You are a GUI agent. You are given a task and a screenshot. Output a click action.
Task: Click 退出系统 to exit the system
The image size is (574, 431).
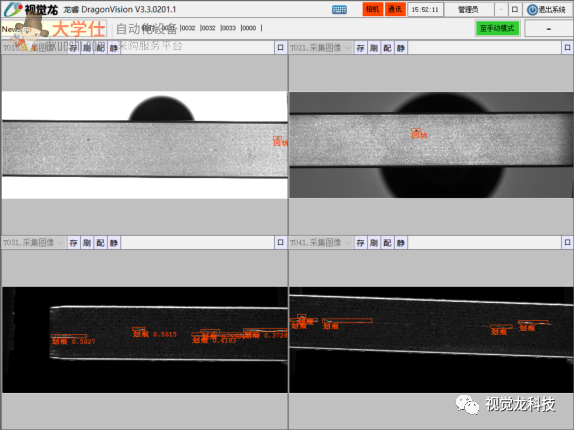548,10
